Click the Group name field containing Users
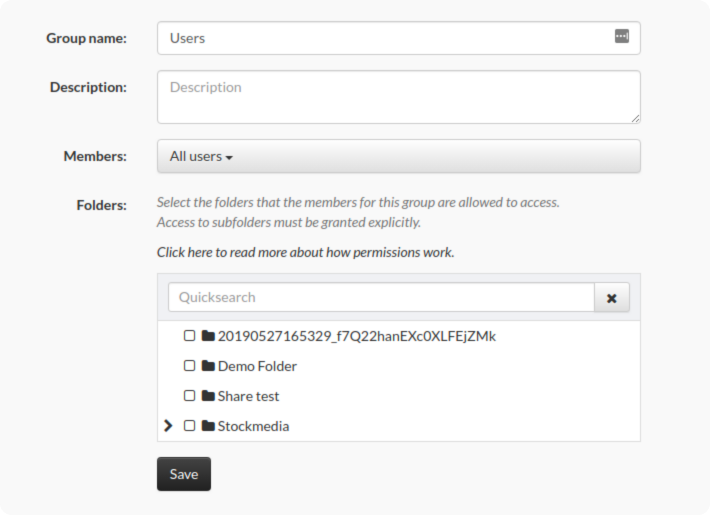Screen dimensions: 710x515 [398, 38]
